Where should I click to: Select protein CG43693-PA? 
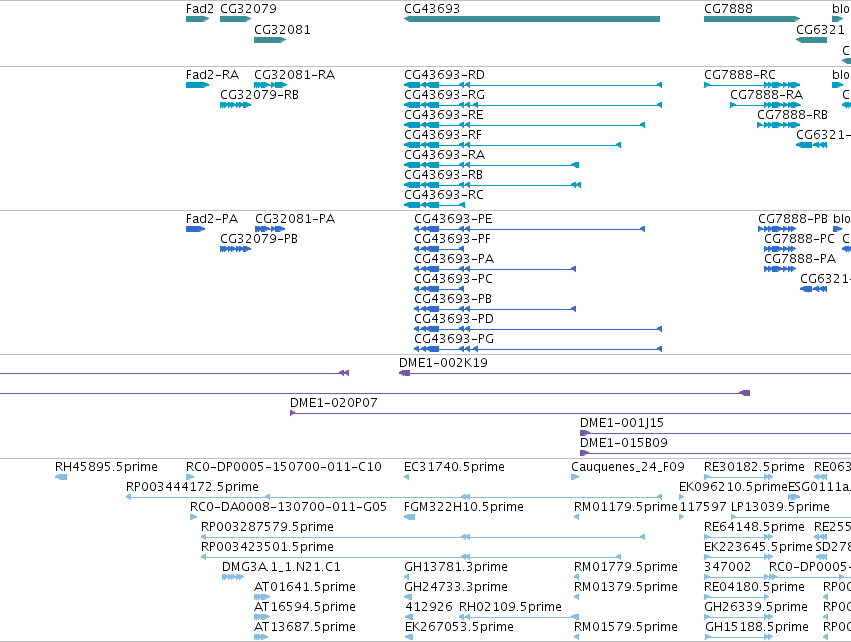(x=495, y=269)
